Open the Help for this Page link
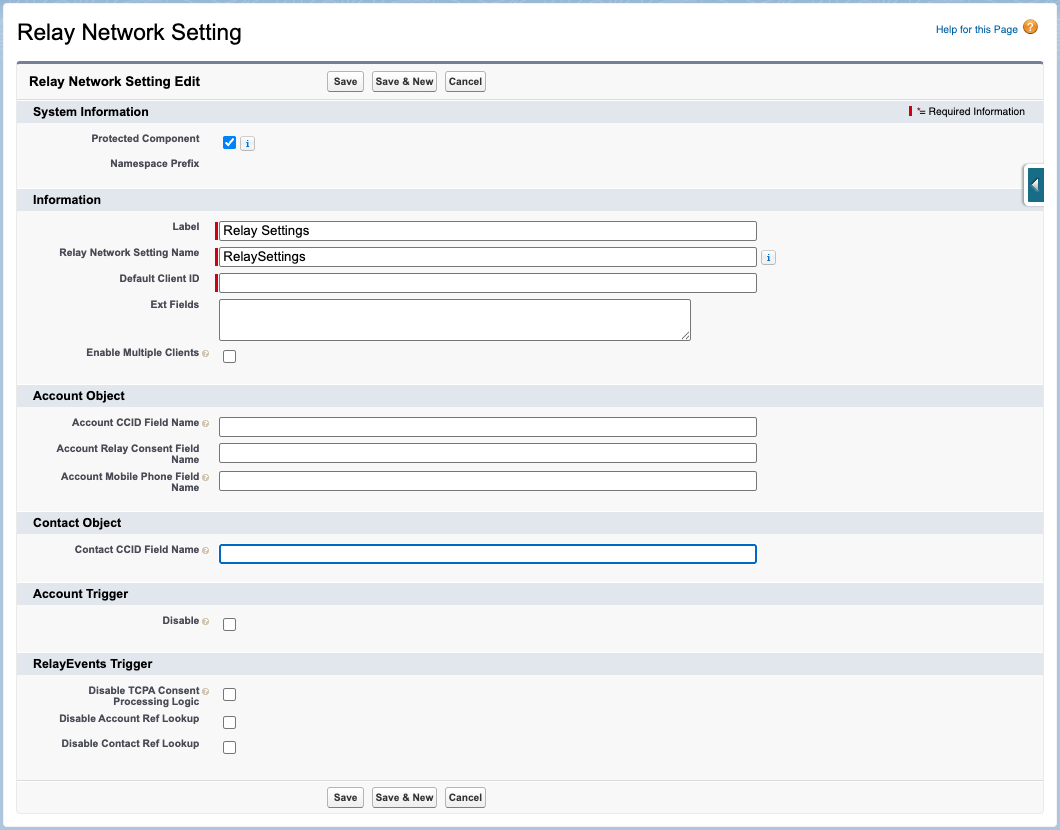 (976, 30)
